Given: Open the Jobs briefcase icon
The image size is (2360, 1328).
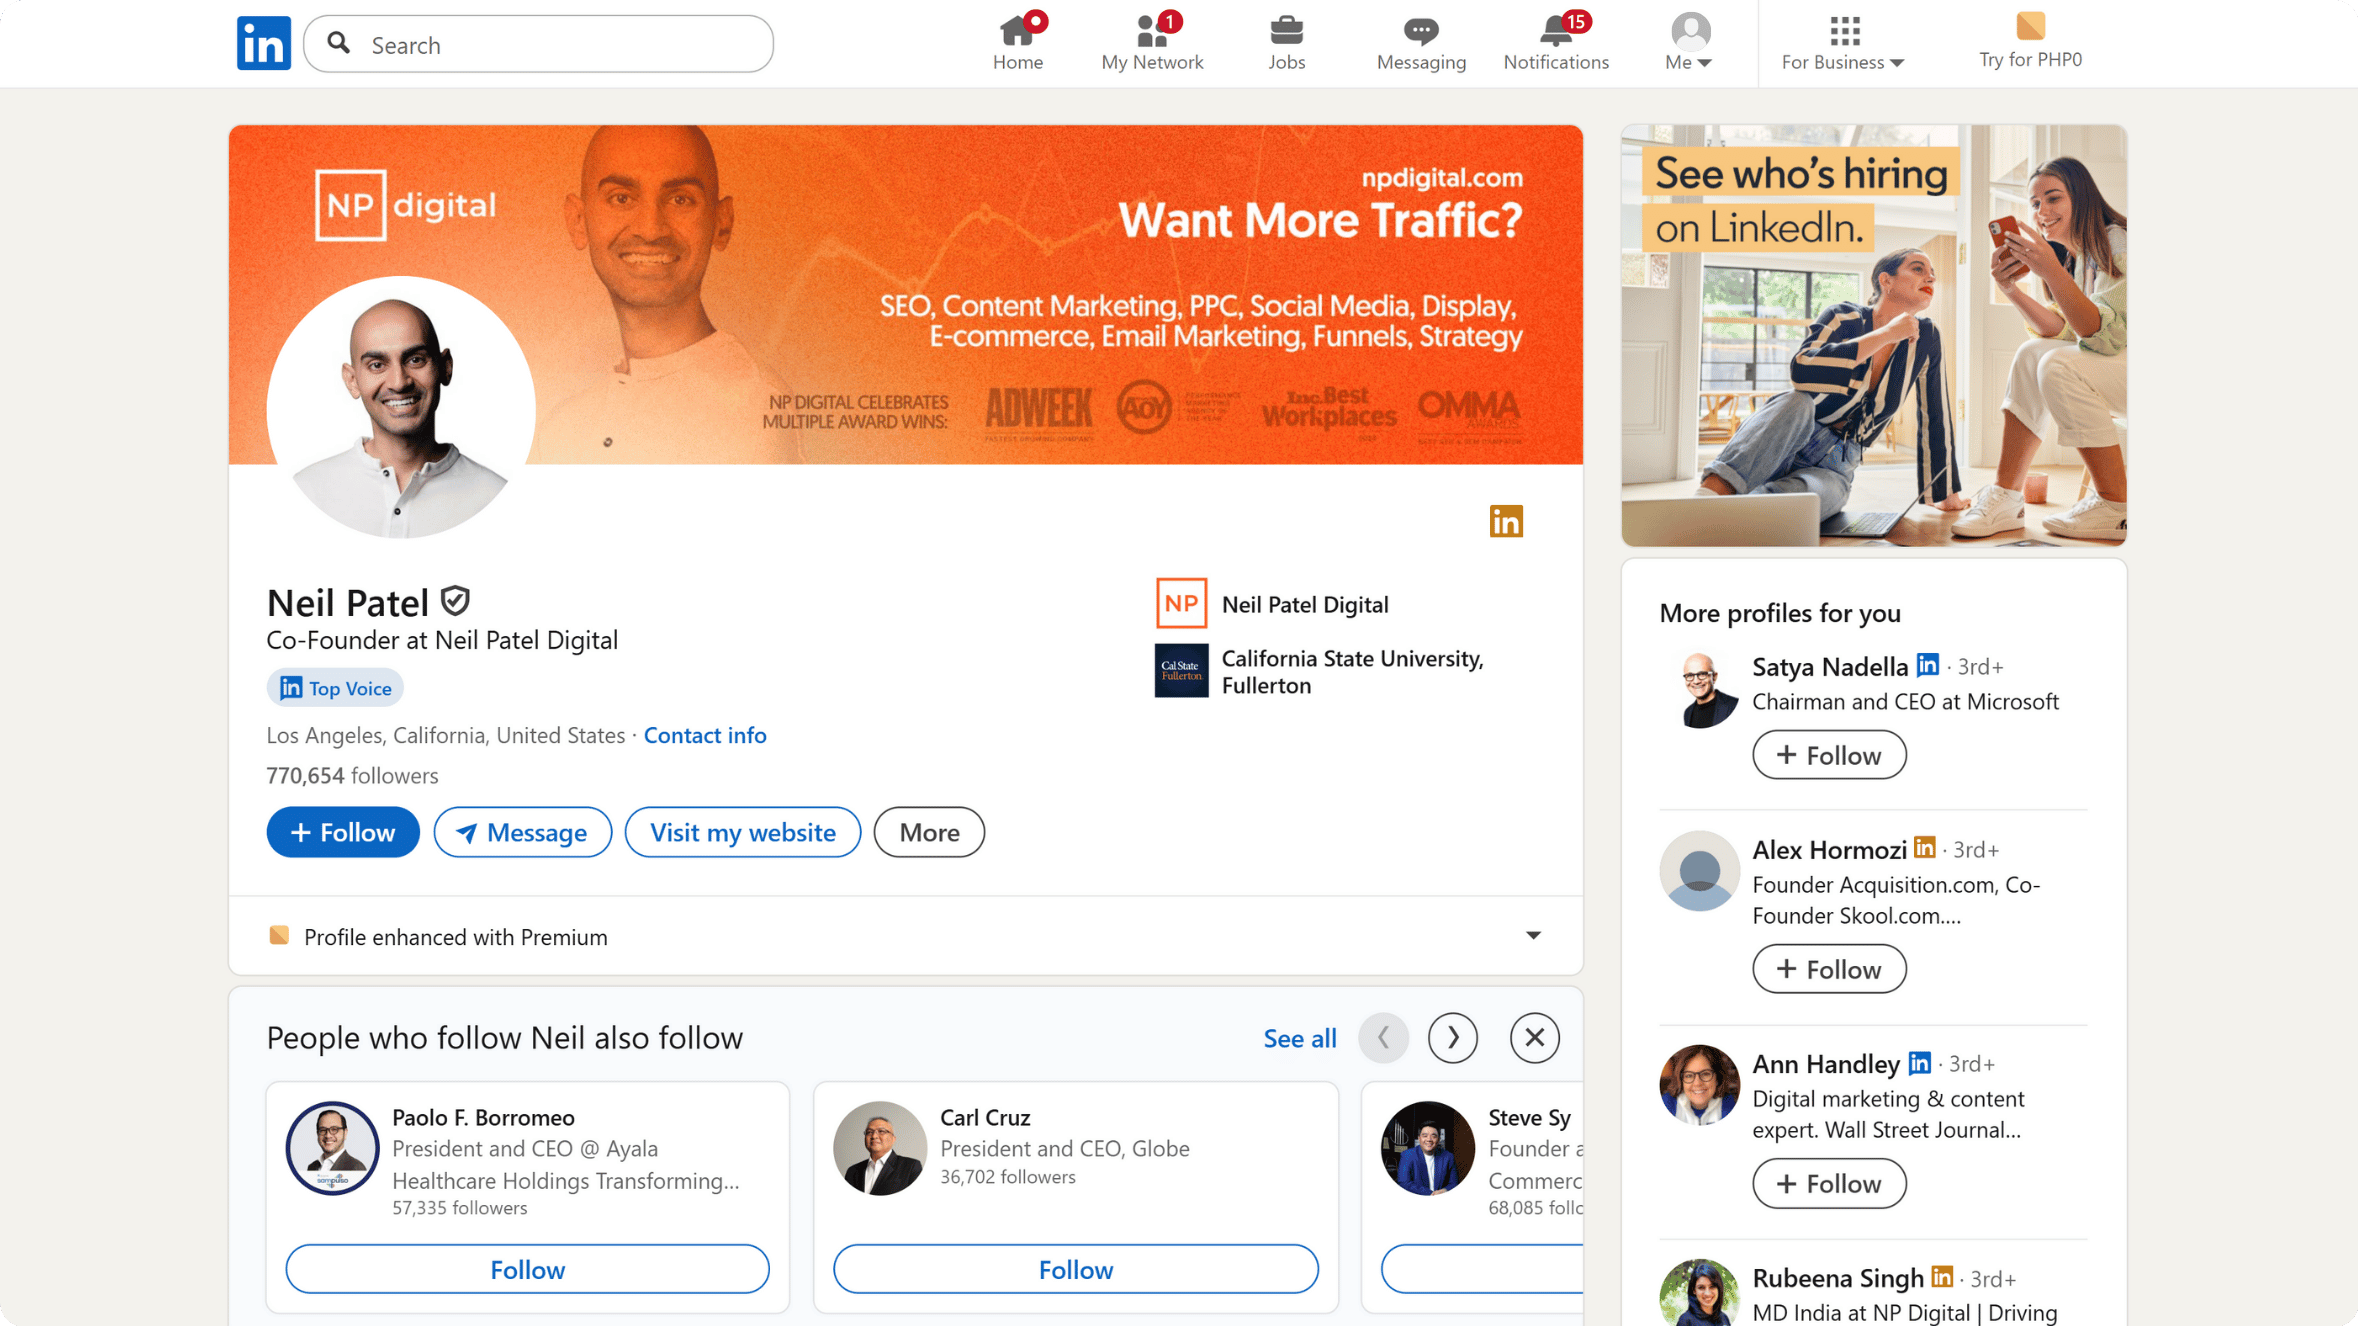Looking at the screenshot, I should pyautogui.click(x=1286, y=30).
